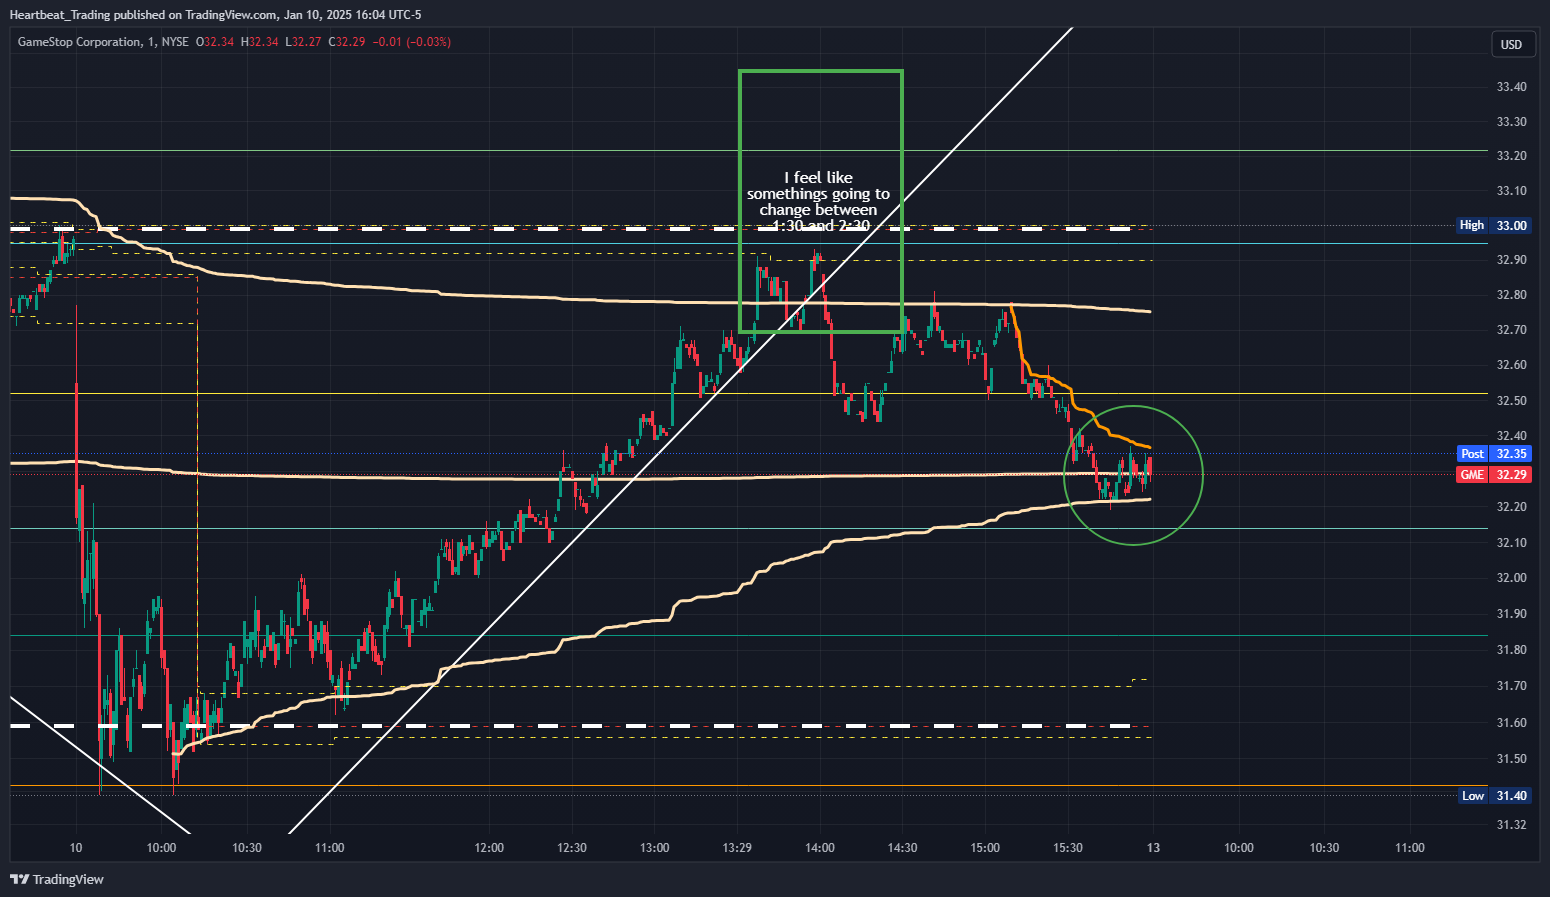Click the 31.80 price axis label
1550x897 pixels.
[1511, 650]
